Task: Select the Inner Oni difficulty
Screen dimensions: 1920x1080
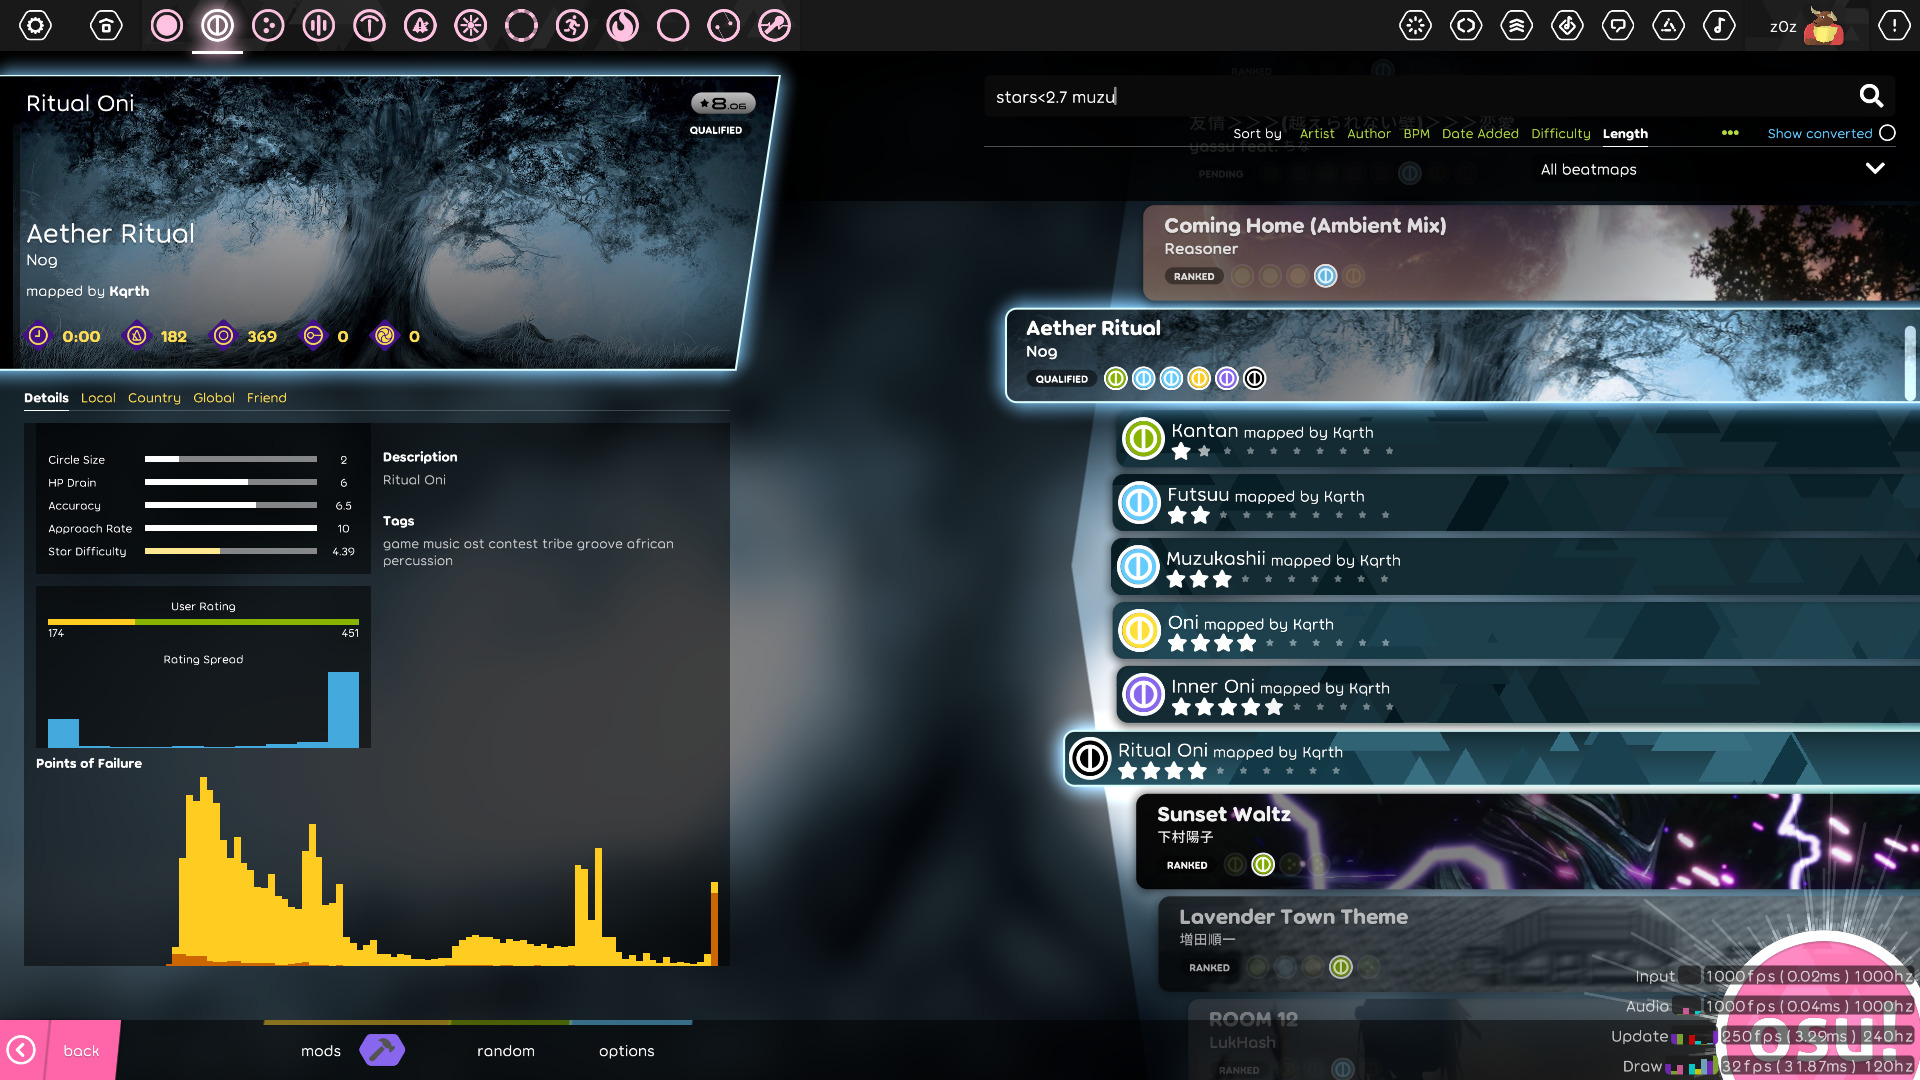Action: tap(1517, 695)
